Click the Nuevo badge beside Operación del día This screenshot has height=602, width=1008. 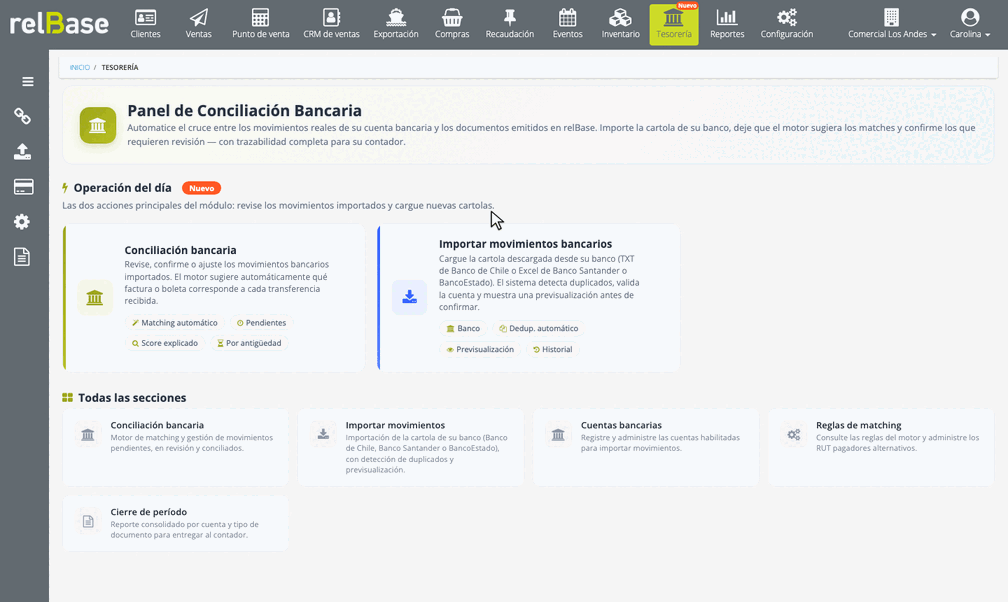pyautogui.click(x=202, y=188)
